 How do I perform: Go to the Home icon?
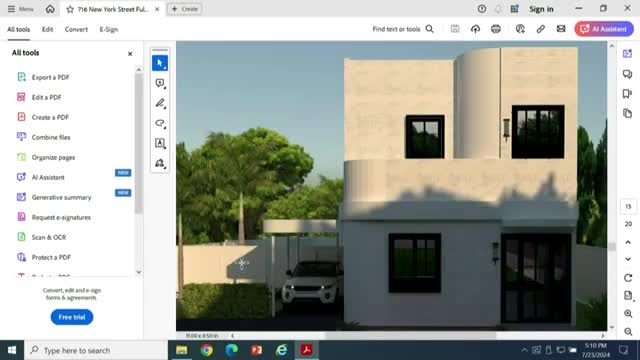(x=50, y=9)
